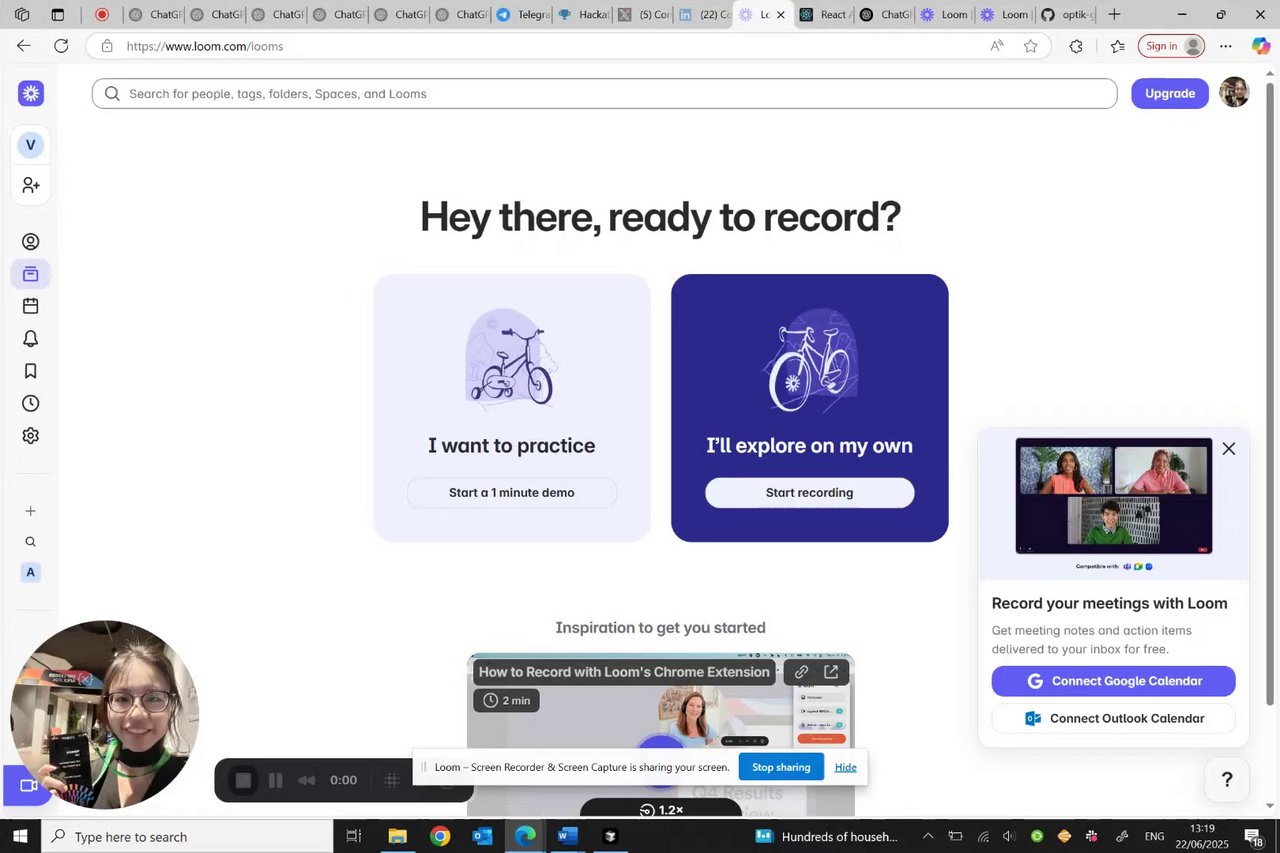Viewport: 1280px width, 853px height.
Task: Open the meeting preview thumbnail in the popup
Action: (1113, 496)
